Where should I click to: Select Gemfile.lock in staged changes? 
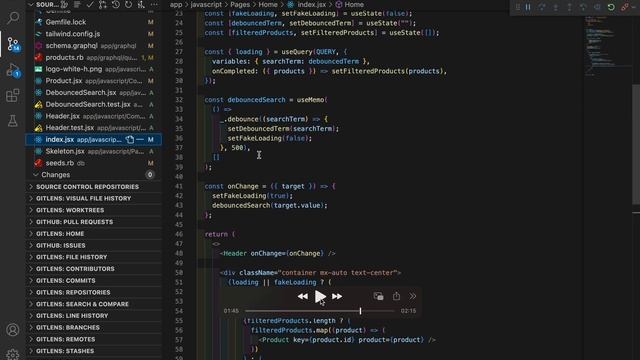point(94,22)
